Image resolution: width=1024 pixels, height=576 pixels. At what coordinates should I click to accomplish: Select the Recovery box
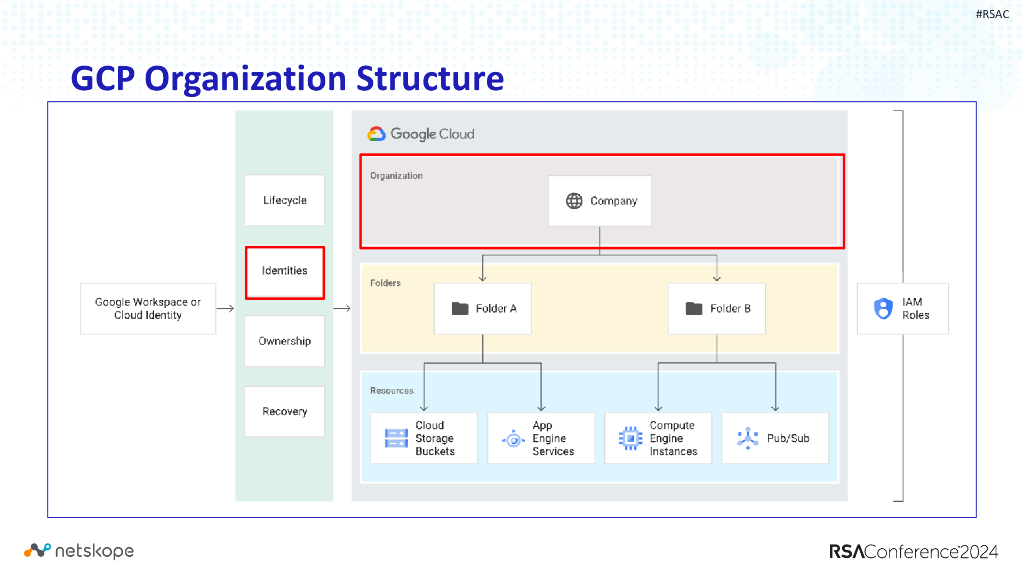pos(284,410)
